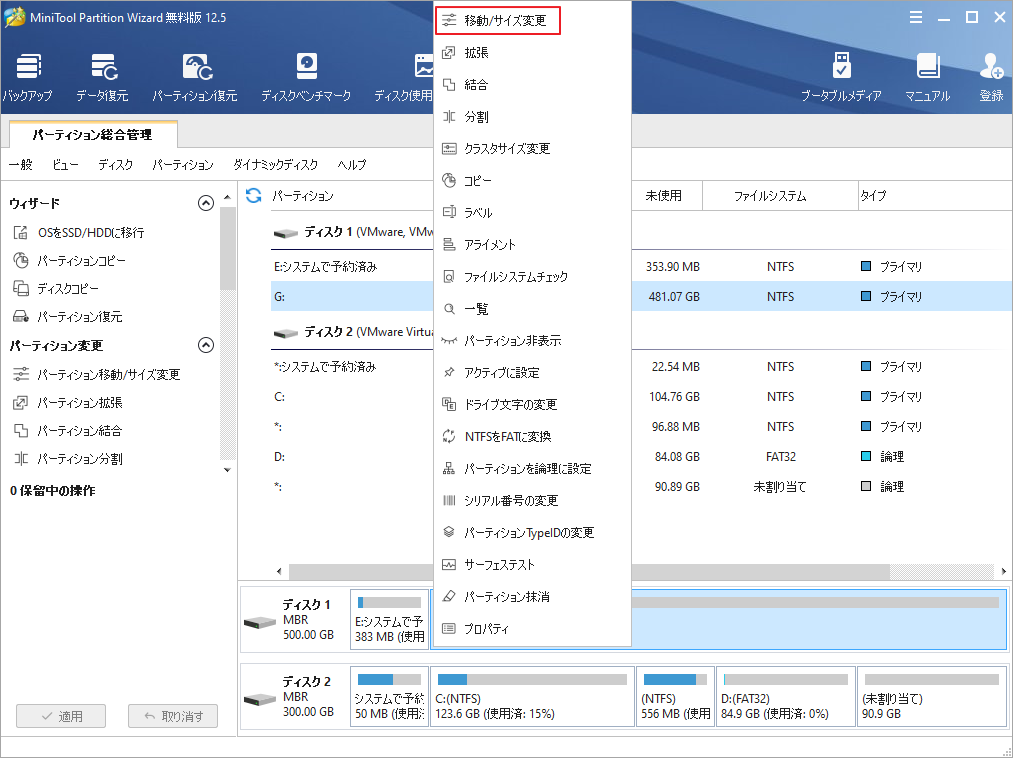Click the 適用 apply button
Screen dimensions: 1013x758
click(x=60, y=716)
